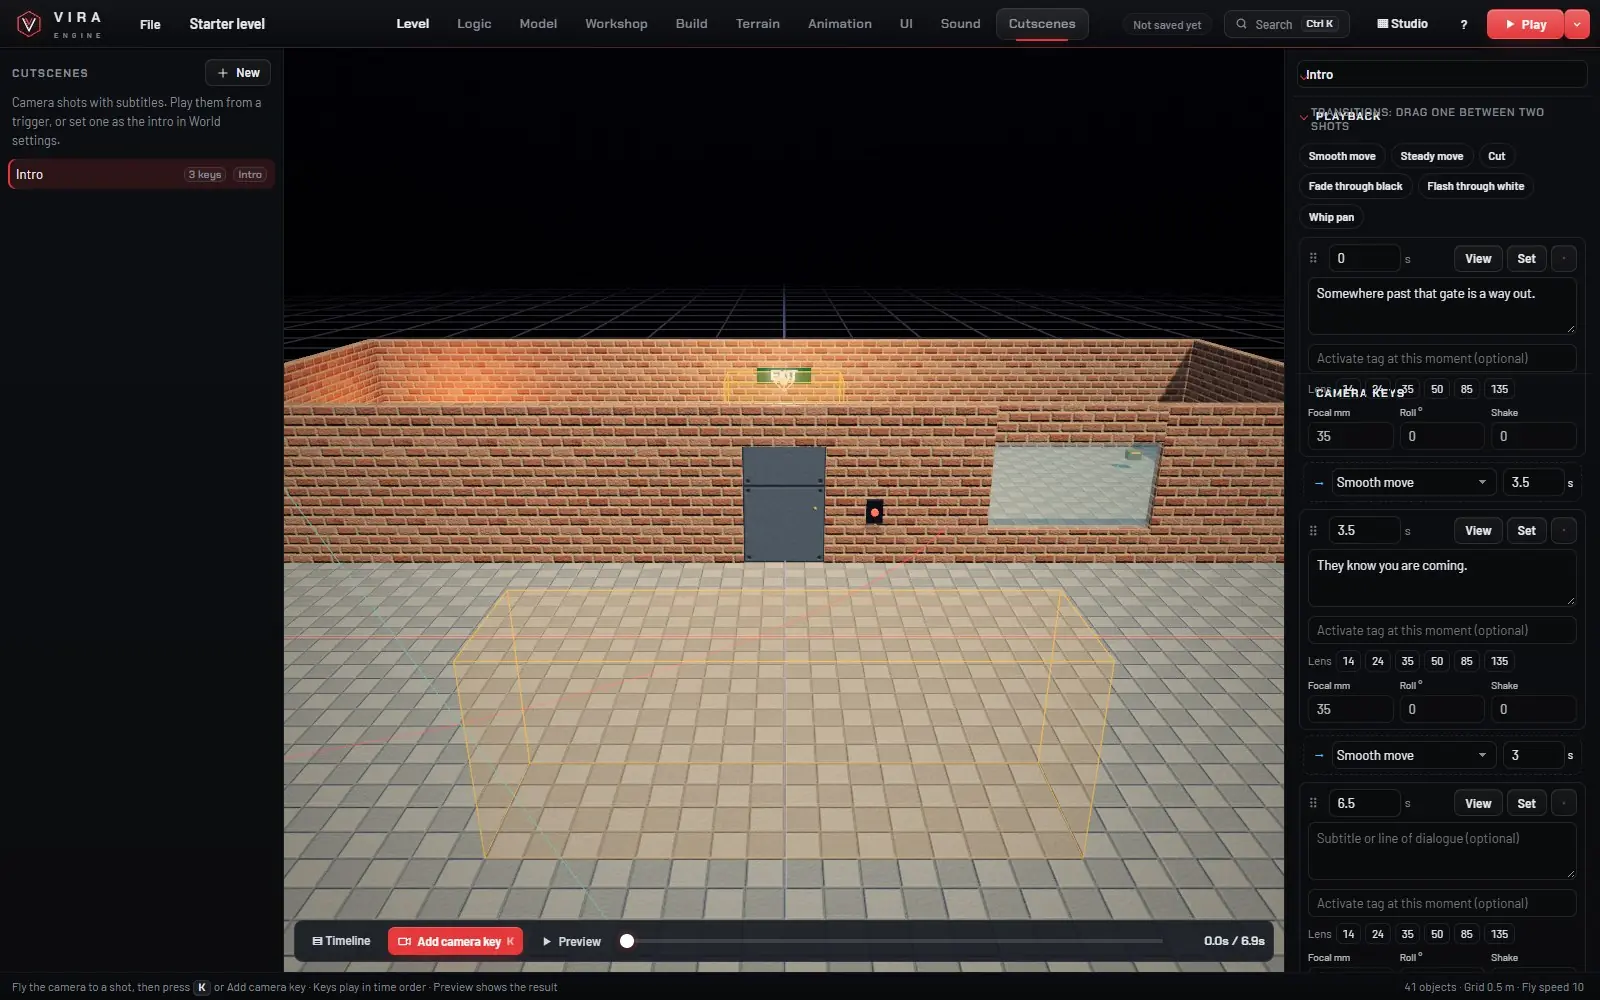Click Set for the key at 6.5 s
The width and height of the screenshot is (1600, 1000).
[1526, 803]
